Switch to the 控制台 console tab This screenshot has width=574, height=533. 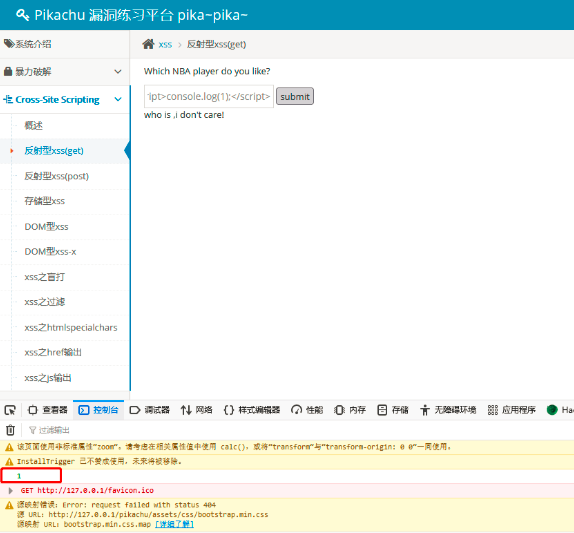(98, 410)
